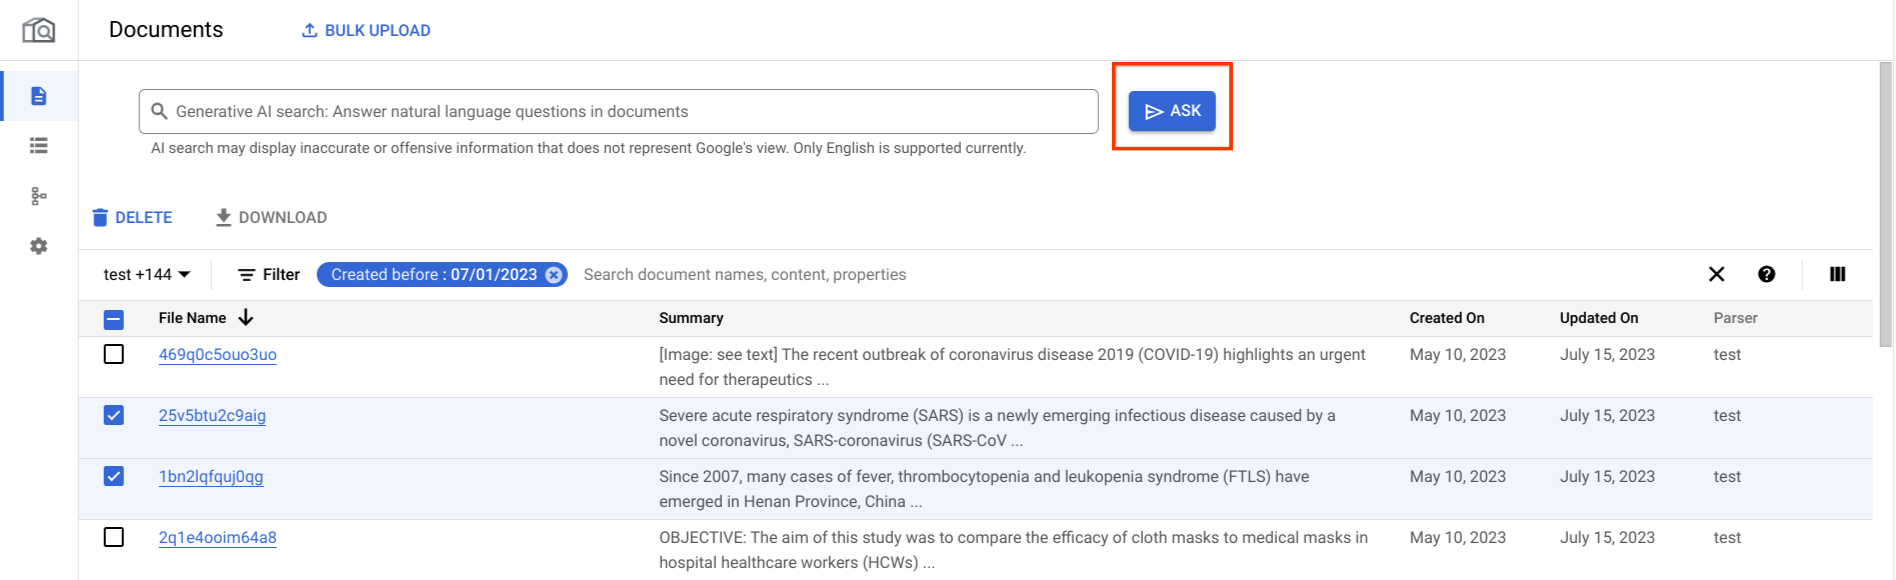Image resolution: width=1896 pixels, height=580 pixels.
Task: Open document link 1bn2lqfquj0qg
Action: (211, 476)
